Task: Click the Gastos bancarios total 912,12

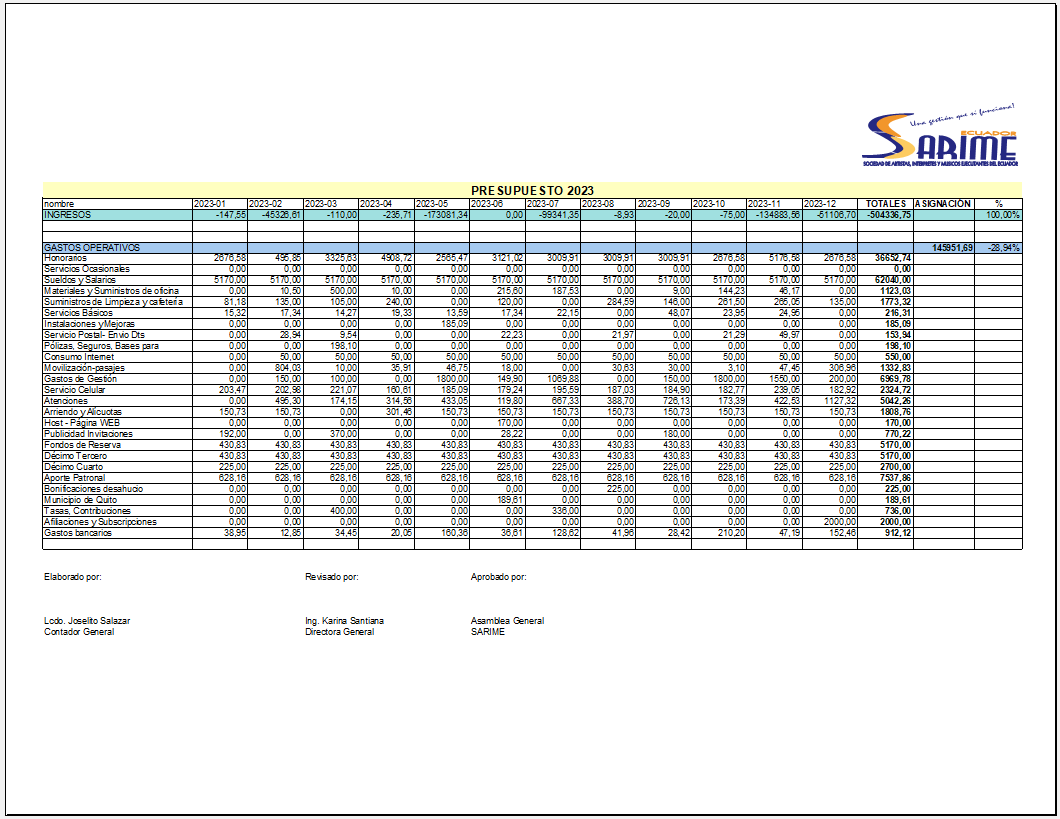Action: [898, 532]
